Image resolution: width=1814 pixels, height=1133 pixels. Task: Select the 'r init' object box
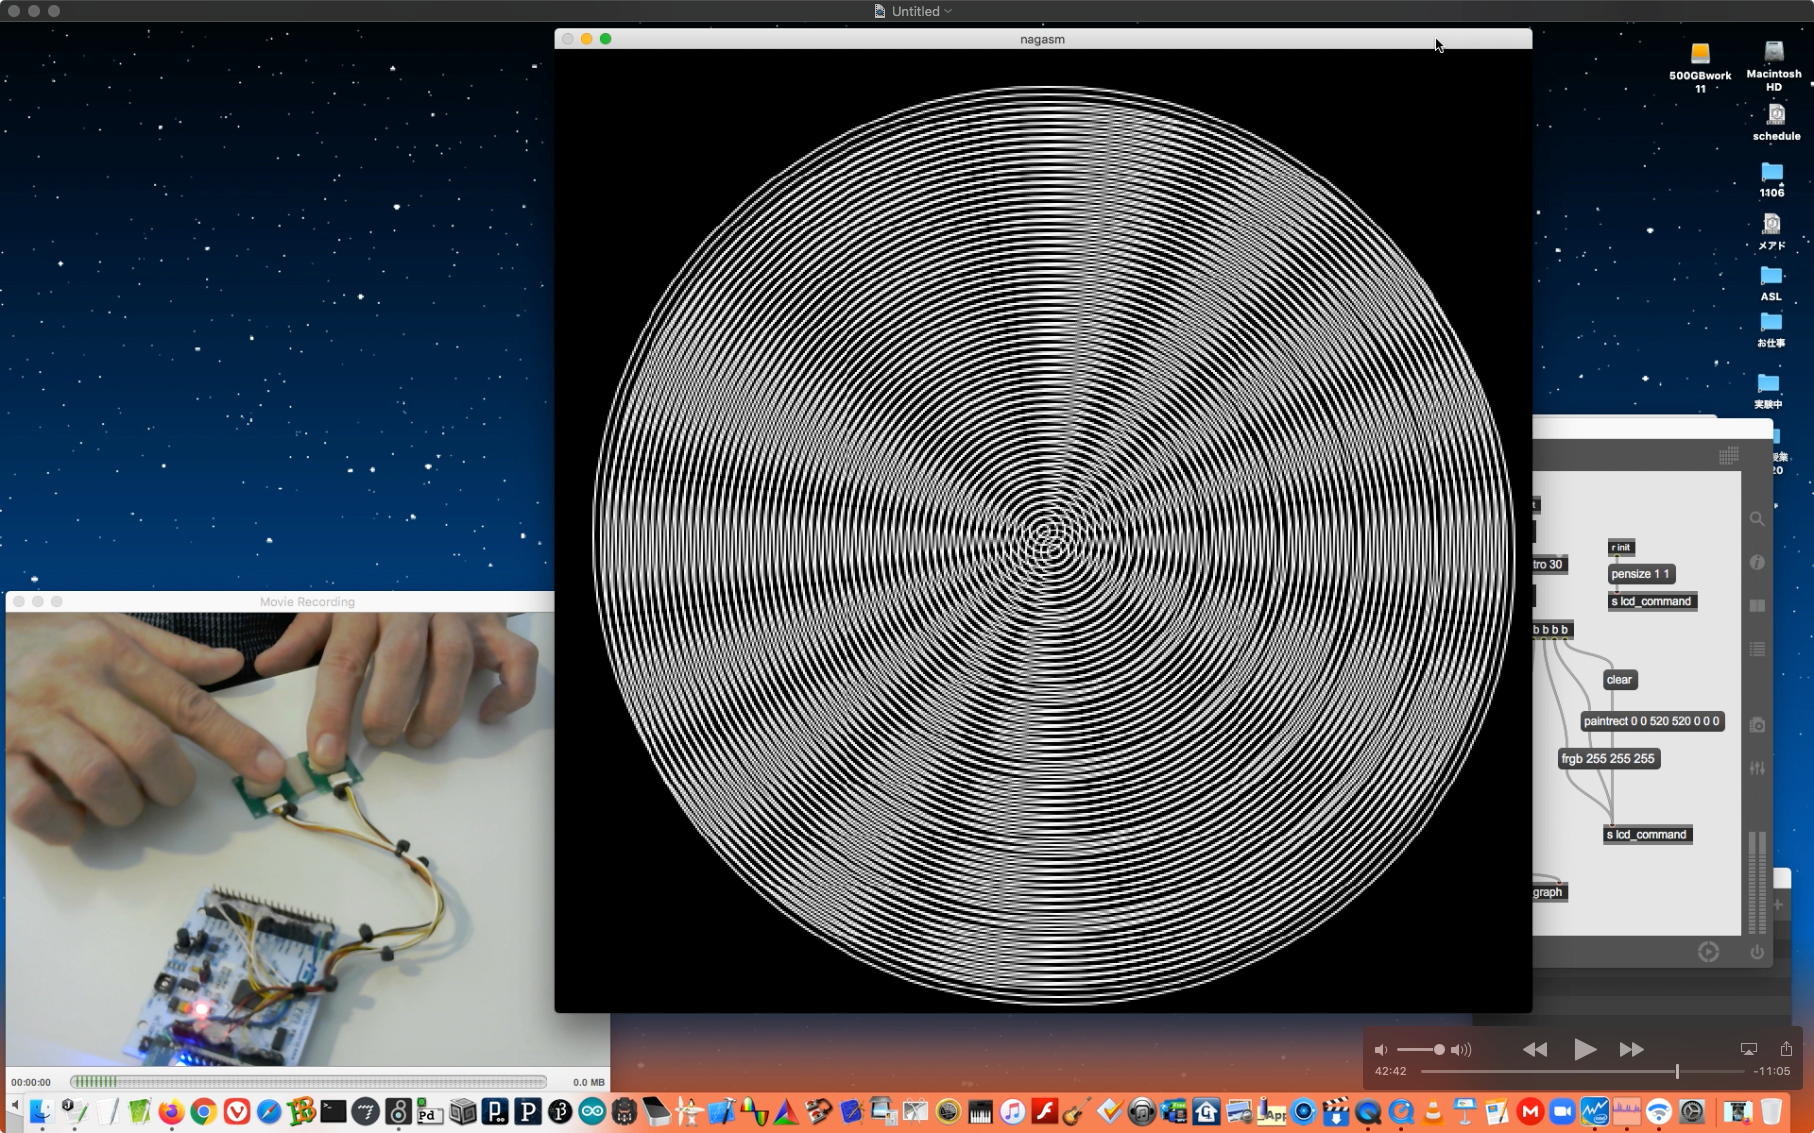point(1621,547)
